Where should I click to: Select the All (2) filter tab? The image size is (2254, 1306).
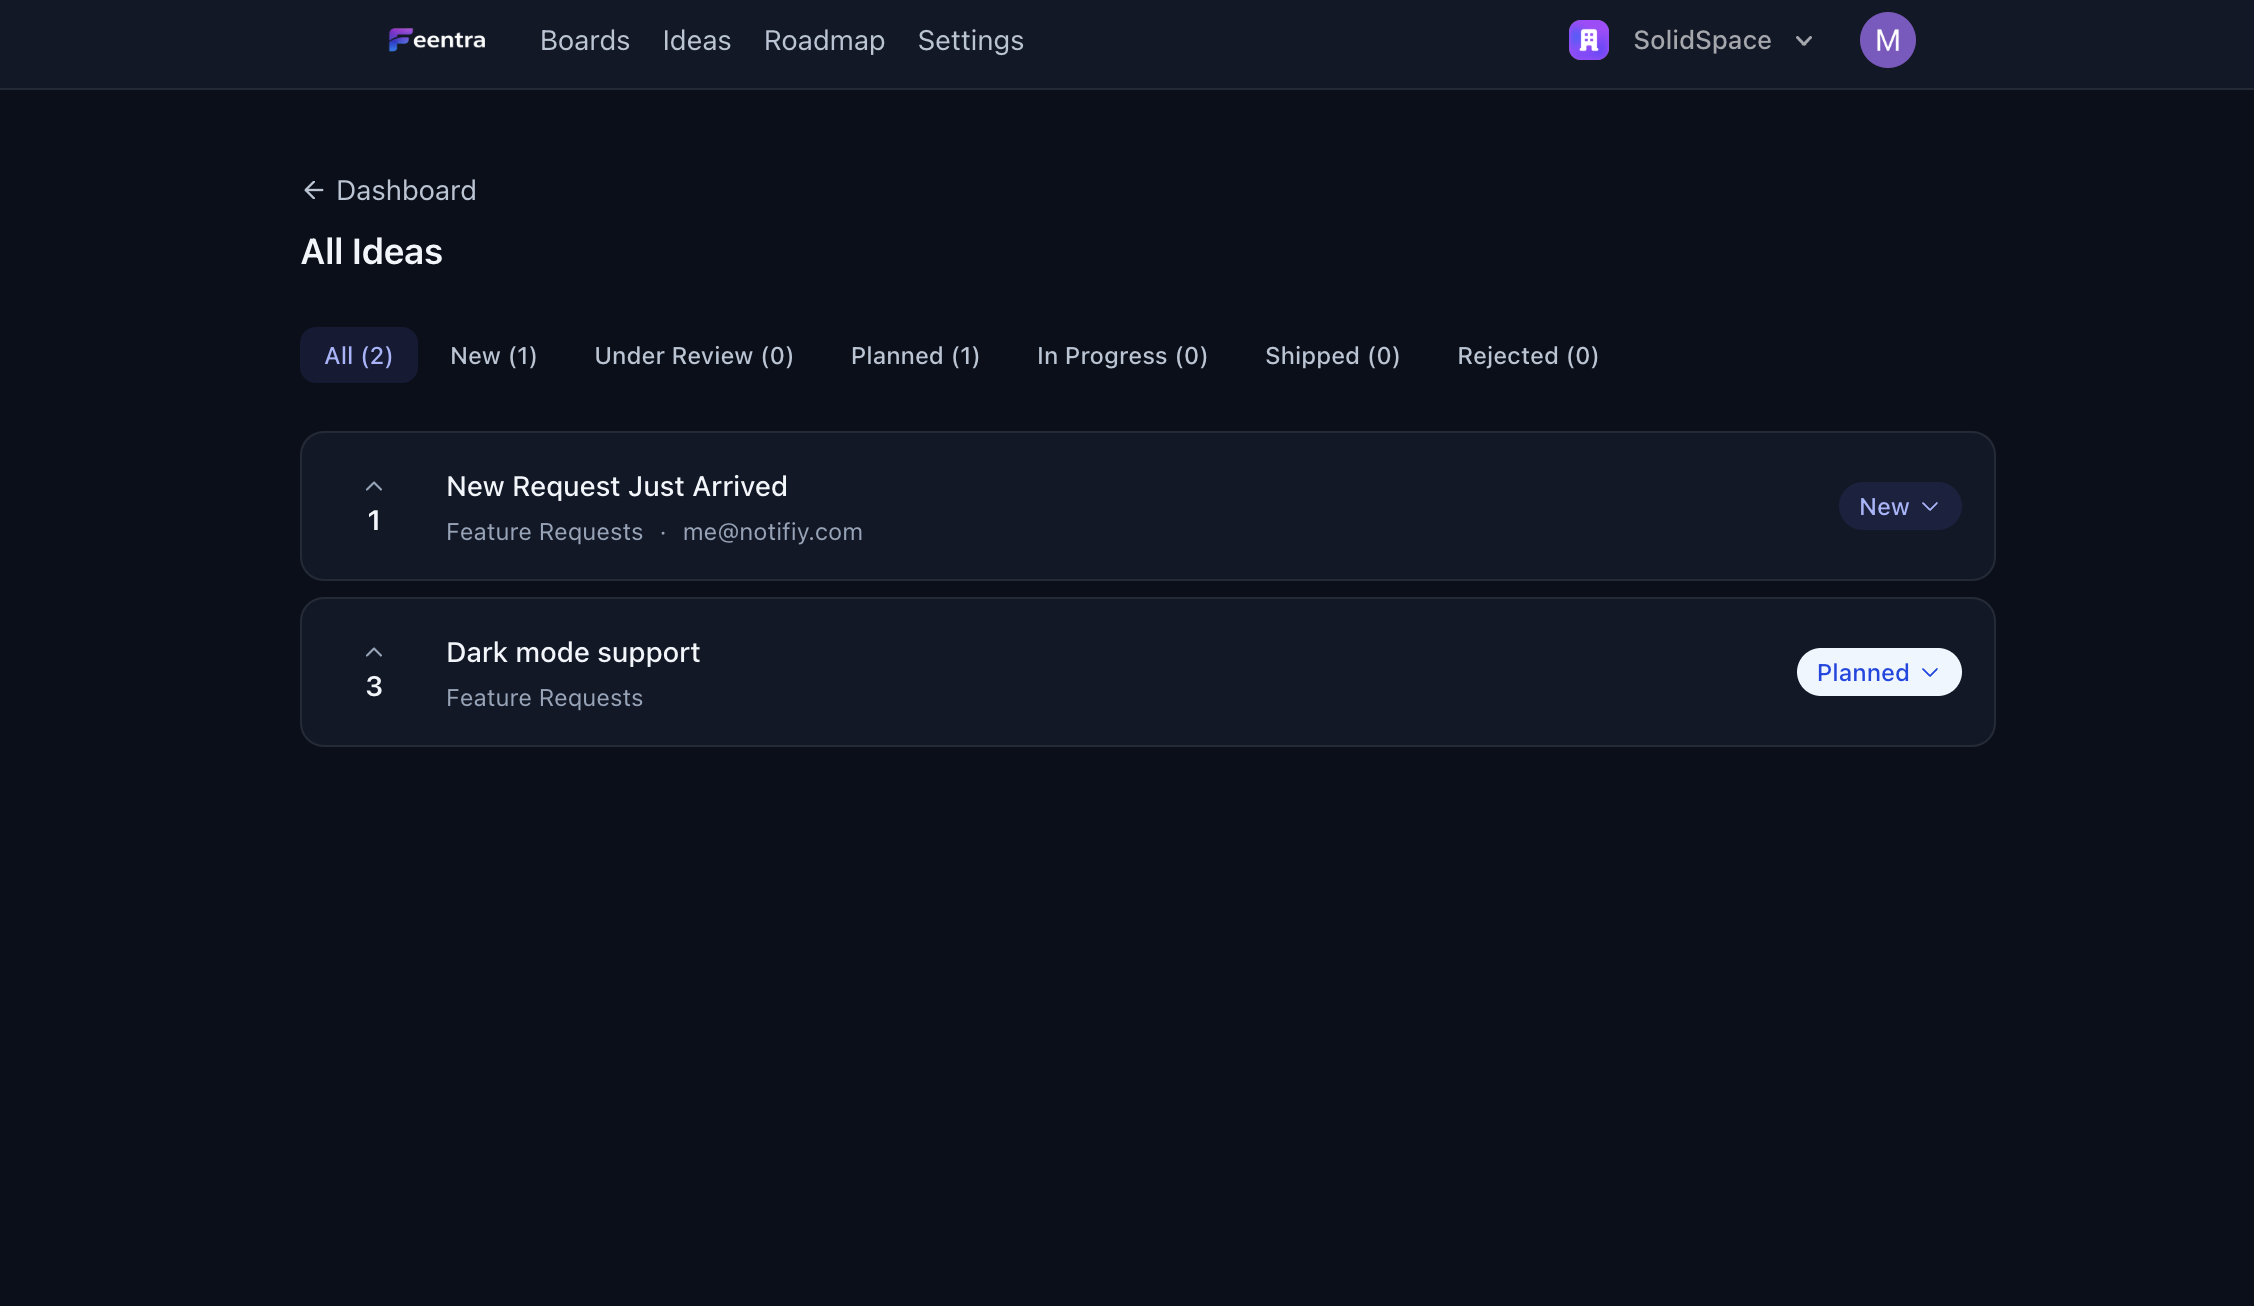[x=358, y=356]
